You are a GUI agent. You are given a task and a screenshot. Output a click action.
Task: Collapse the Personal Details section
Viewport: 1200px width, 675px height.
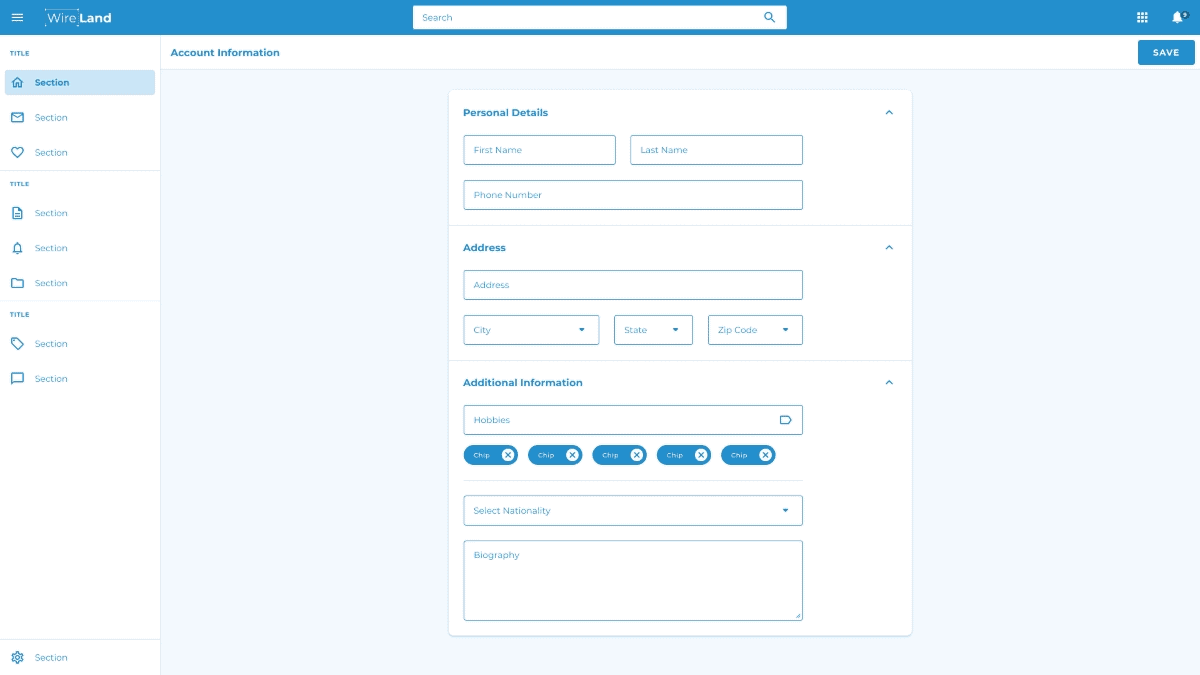click(x=889, y=113)
